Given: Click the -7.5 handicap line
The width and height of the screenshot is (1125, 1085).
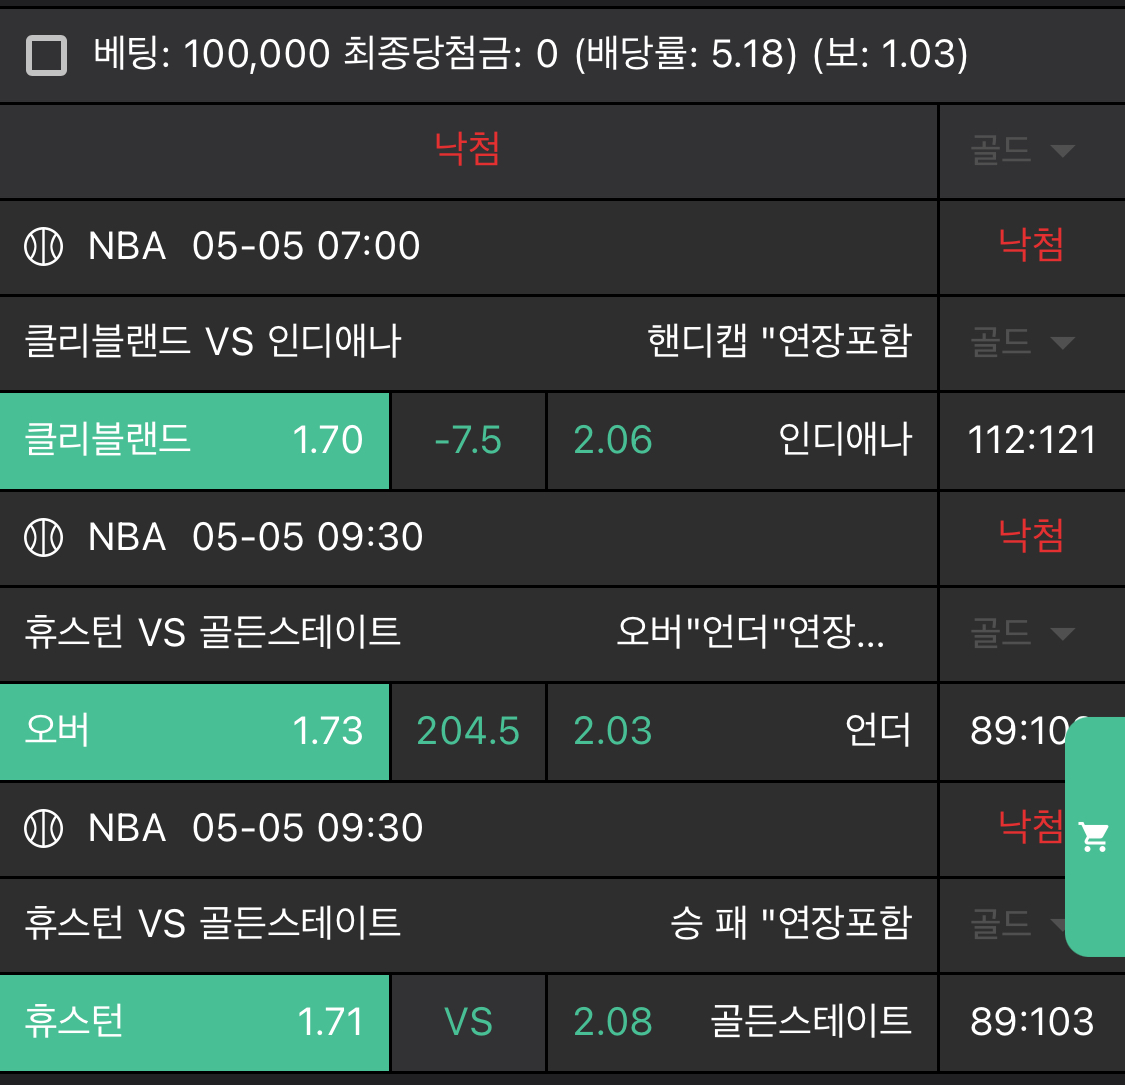Looking at the screenshot, I should [x=468, y=440].
